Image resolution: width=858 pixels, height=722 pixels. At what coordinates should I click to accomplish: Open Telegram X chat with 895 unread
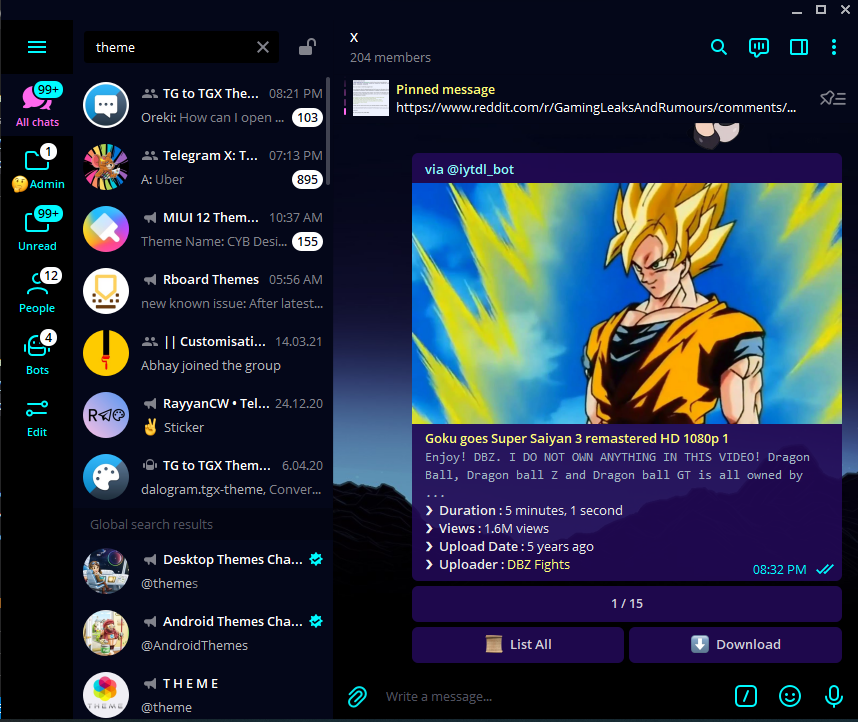tap(202, 167)
